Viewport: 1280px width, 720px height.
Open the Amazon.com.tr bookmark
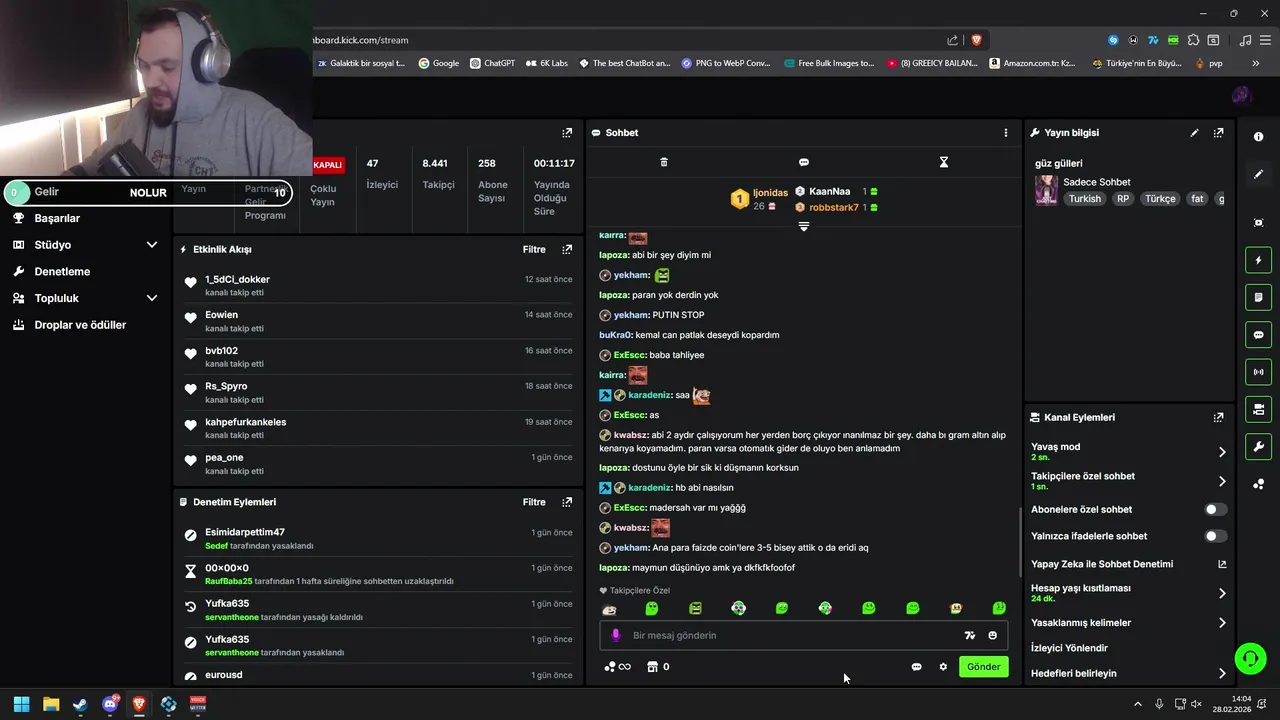coord(1032,63)
